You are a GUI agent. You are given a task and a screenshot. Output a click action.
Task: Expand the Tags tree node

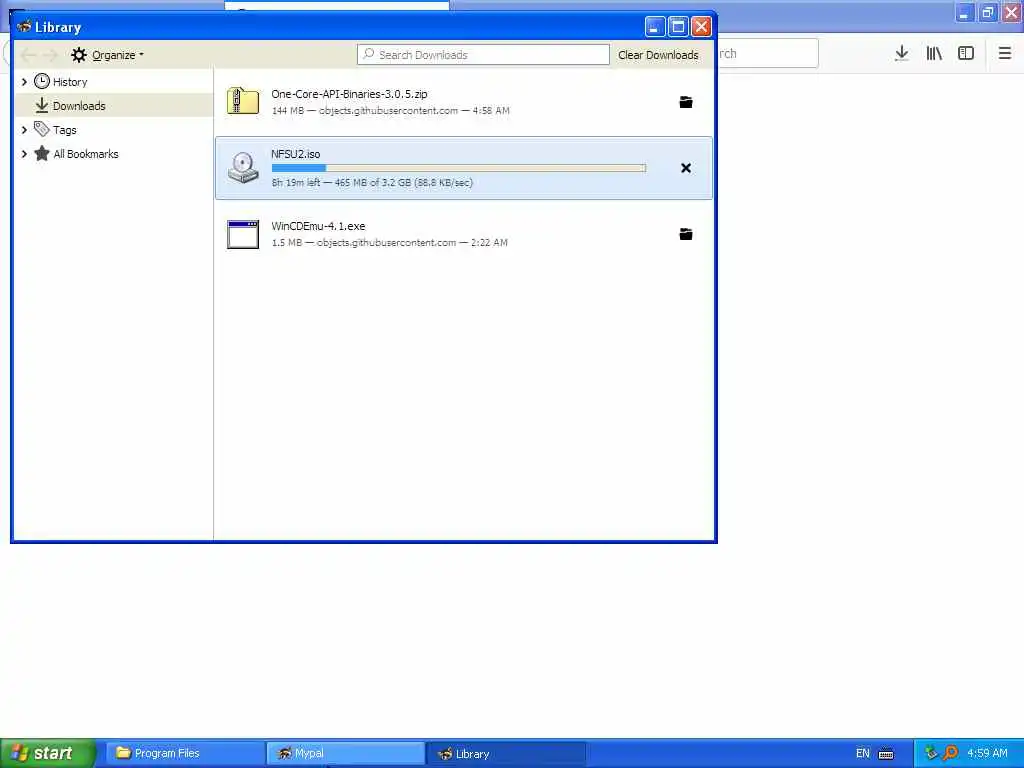pos(24,130)
